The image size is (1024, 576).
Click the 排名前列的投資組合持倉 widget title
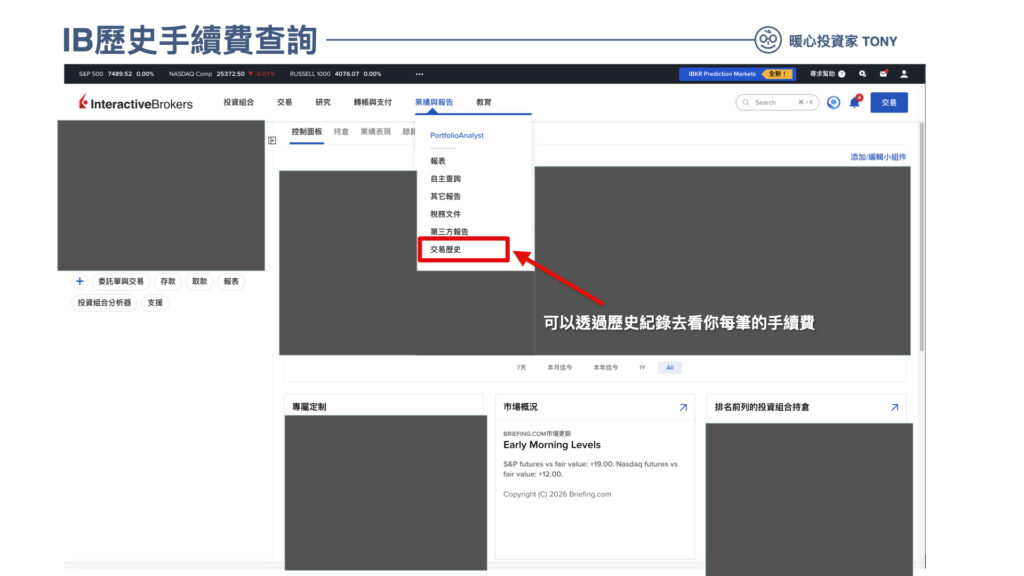[761, 407]
